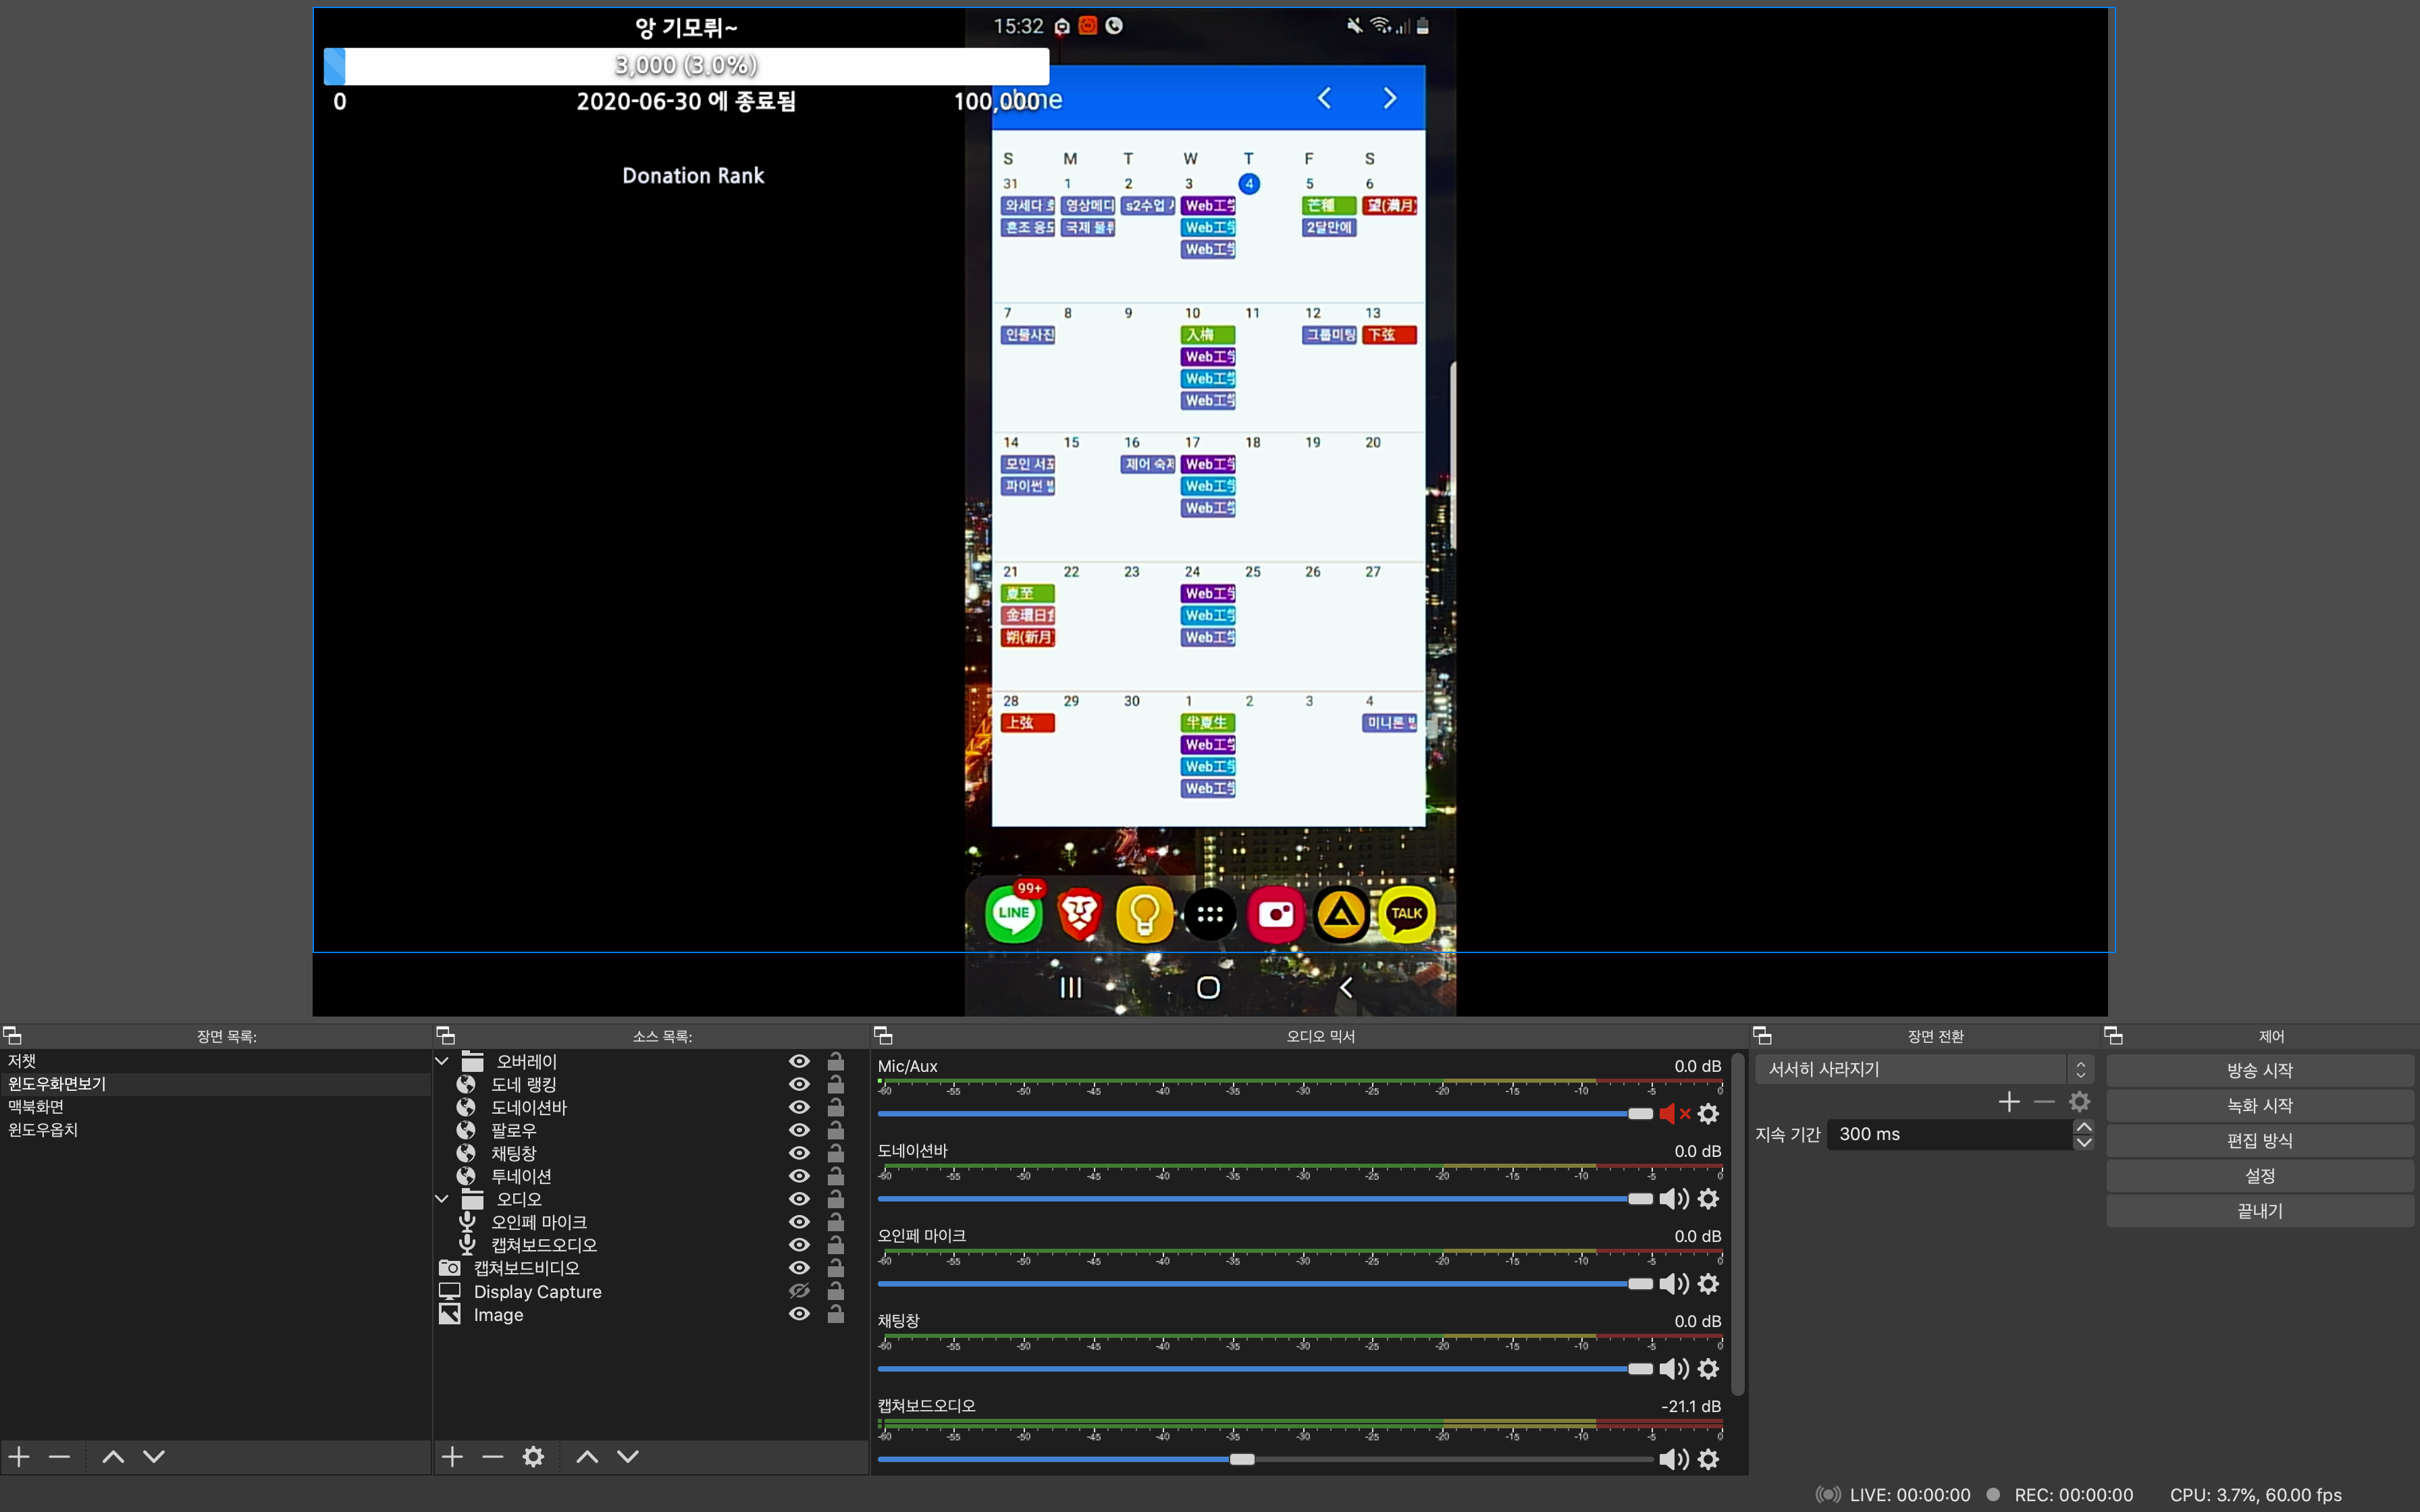Click the 녹화 시작 button
The image size is (2420, 1512).
coord(2259,1105)
